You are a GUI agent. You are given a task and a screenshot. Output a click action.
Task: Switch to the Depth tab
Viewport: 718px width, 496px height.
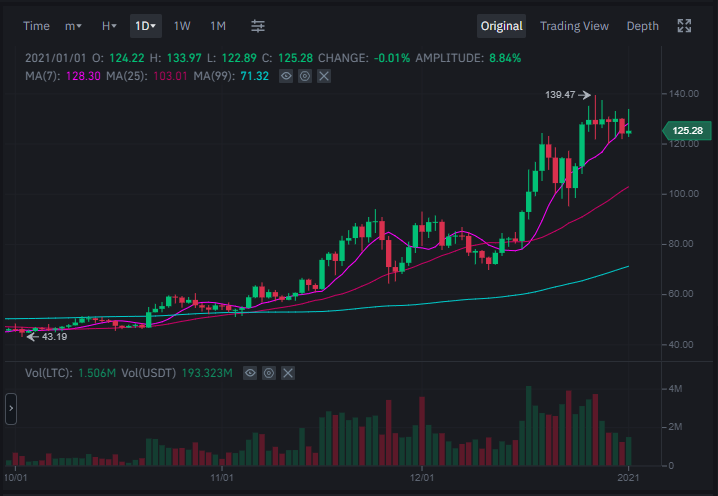pos(642,26)
